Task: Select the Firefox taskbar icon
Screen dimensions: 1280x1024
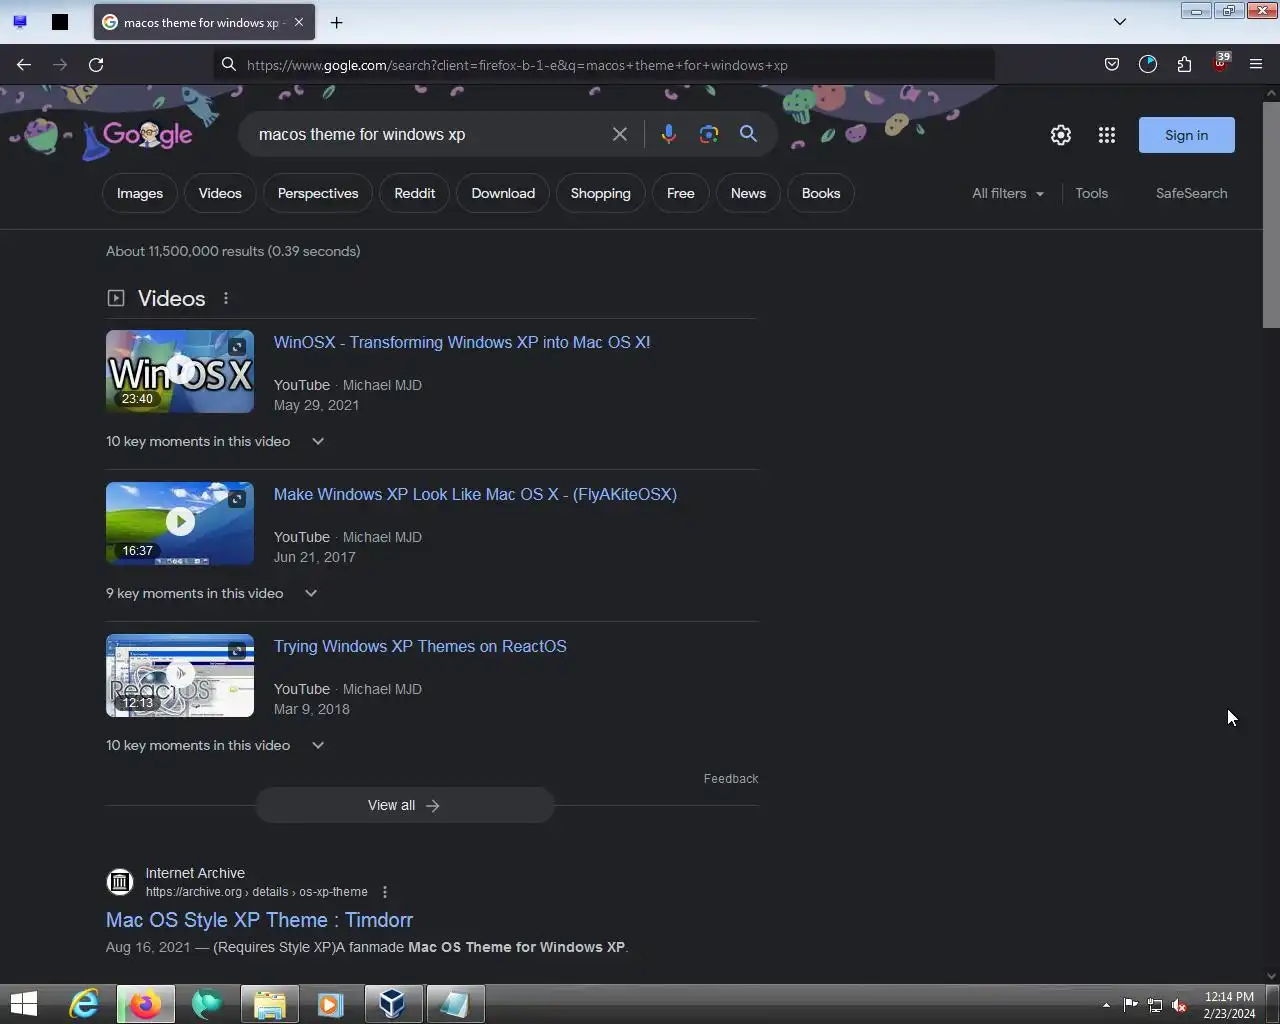Action: 146,1004
